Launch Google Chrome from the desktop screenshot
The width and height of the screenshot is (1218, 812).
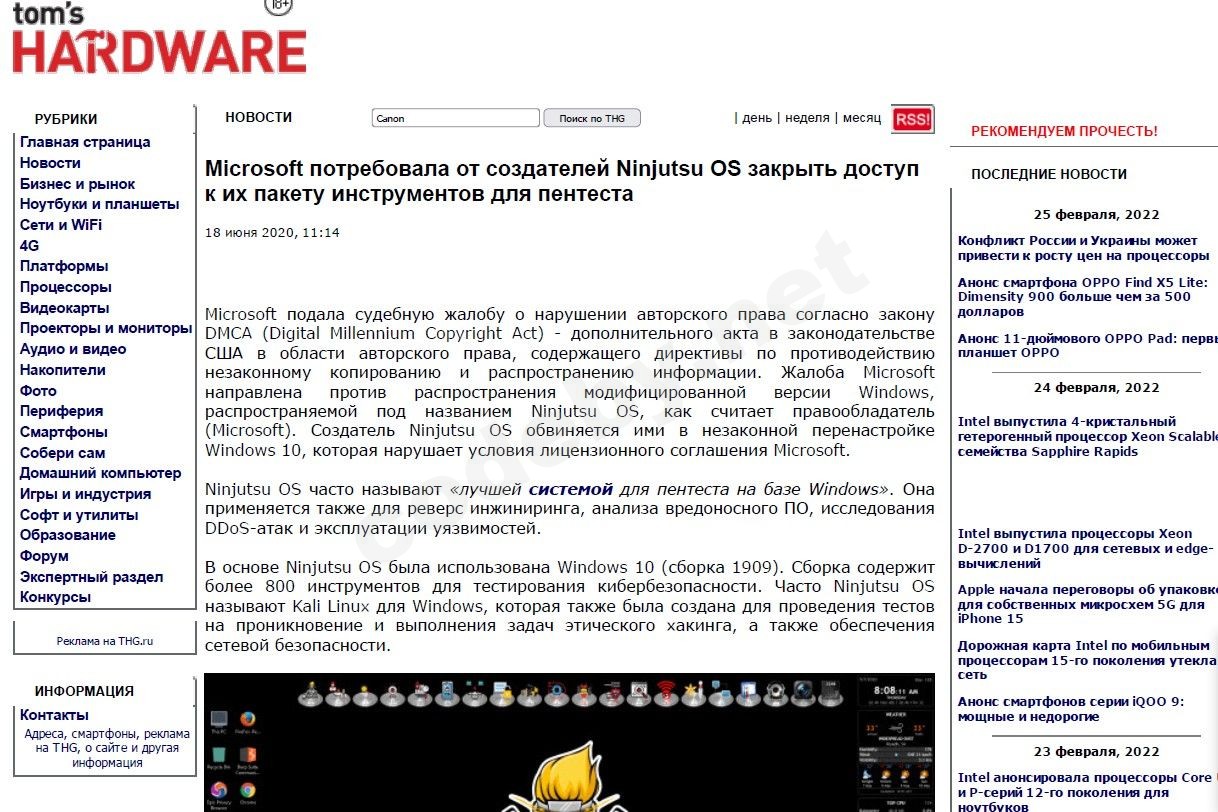[x=246, y=788]
